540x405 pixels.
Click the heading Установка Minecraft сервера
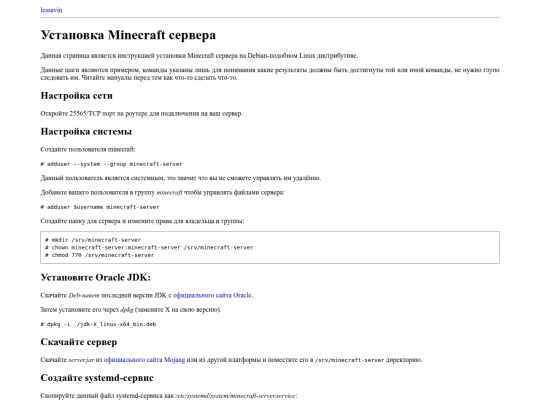pos(128,35)
